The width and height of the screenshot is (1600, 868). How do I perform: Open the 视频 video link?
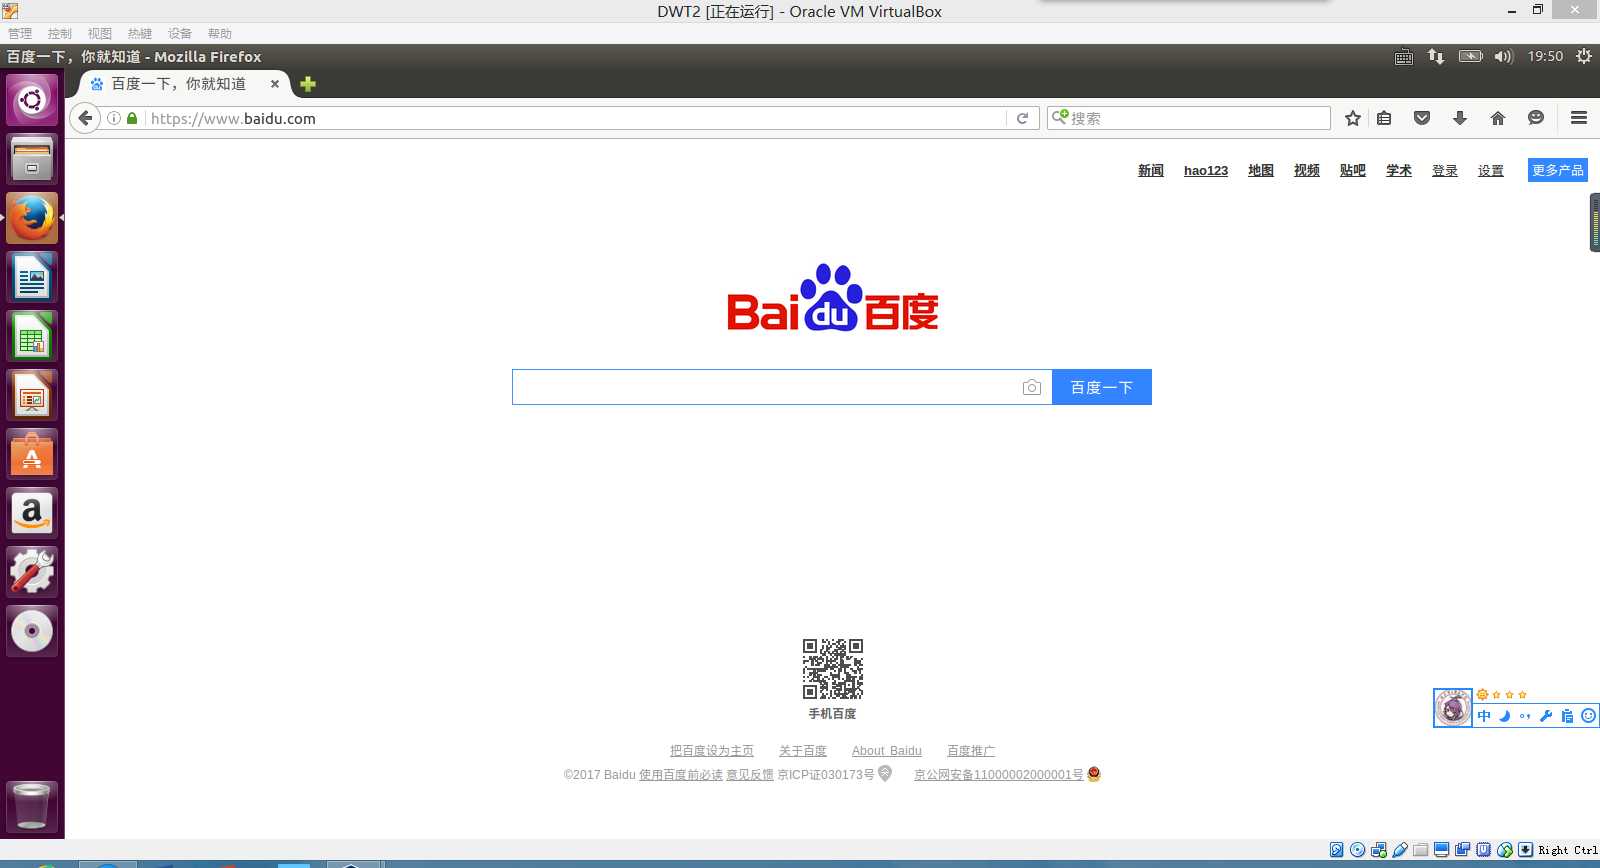[x=1307, y=171]
